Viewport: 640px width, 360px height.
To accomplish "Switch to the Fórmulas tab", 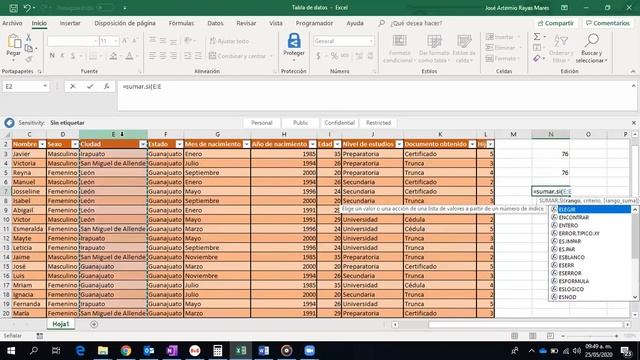I will [x=181, y=23].
